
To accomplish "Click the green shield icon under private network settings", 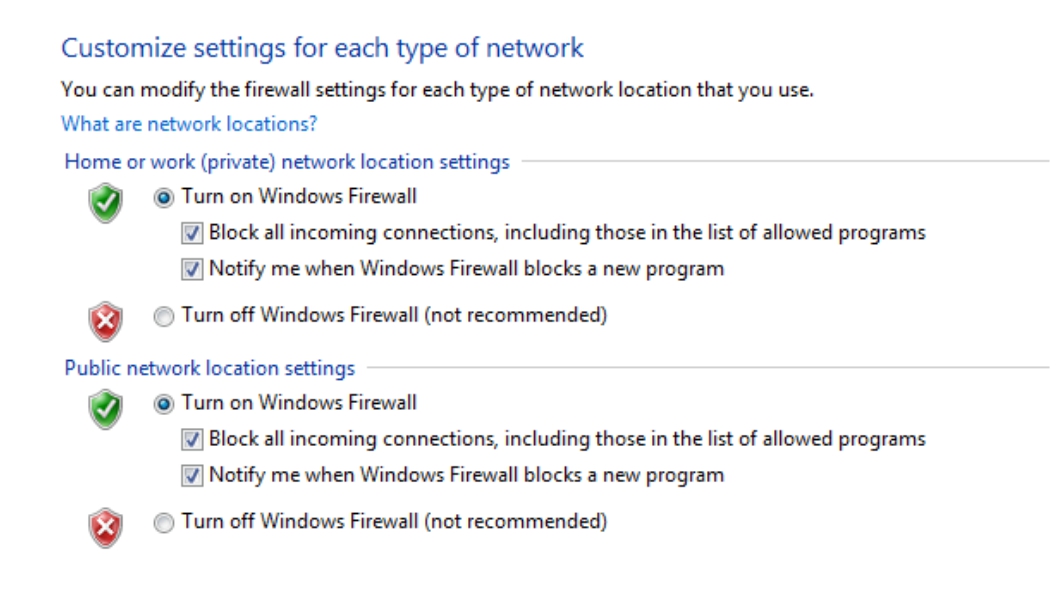I will click(x=107, y=203).
